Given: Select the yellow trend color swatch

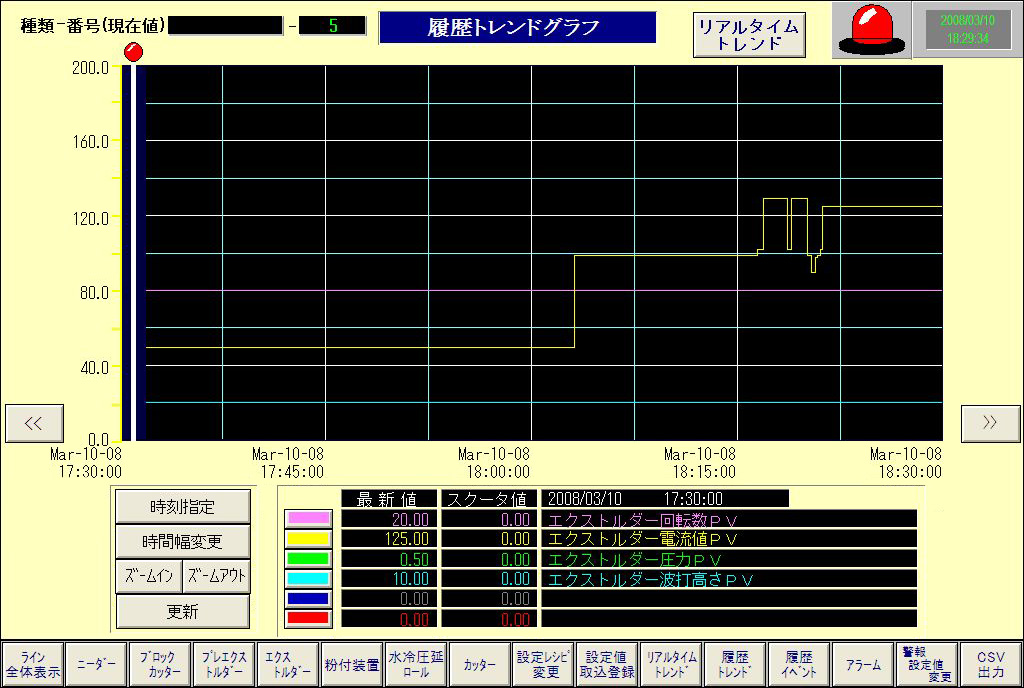Looking at the screenshot, I should (x=308, y=539).
